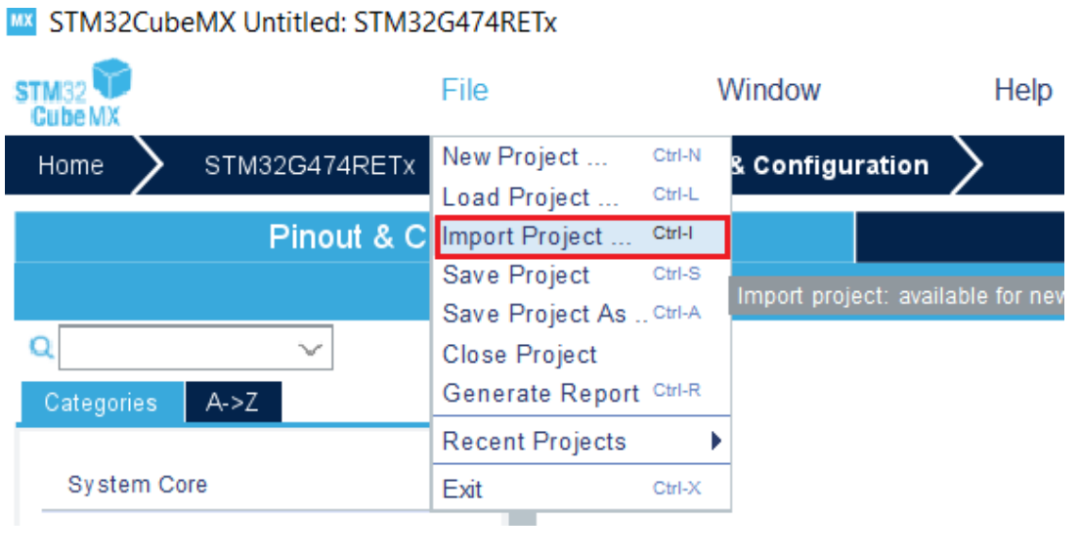
Task: Click the MX title bar icon
Action: pos(20,23)
